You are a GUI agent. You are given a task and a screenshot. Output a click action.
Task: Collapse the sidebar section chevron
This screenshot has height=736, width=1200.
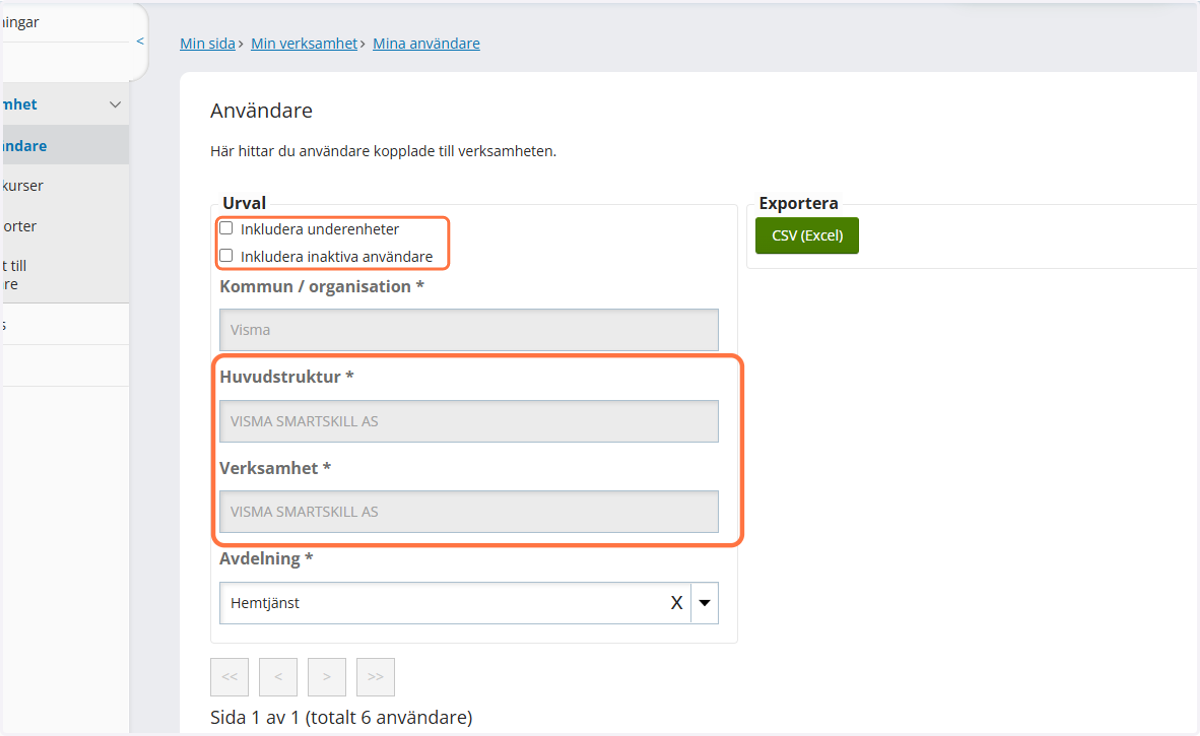click(x=115, y=105)
